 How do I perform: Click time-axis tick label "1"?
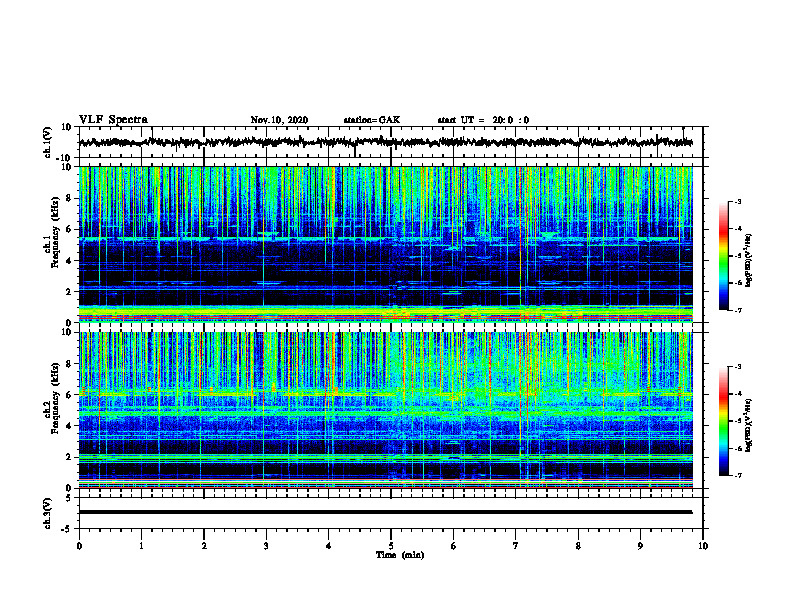(141, 546)
